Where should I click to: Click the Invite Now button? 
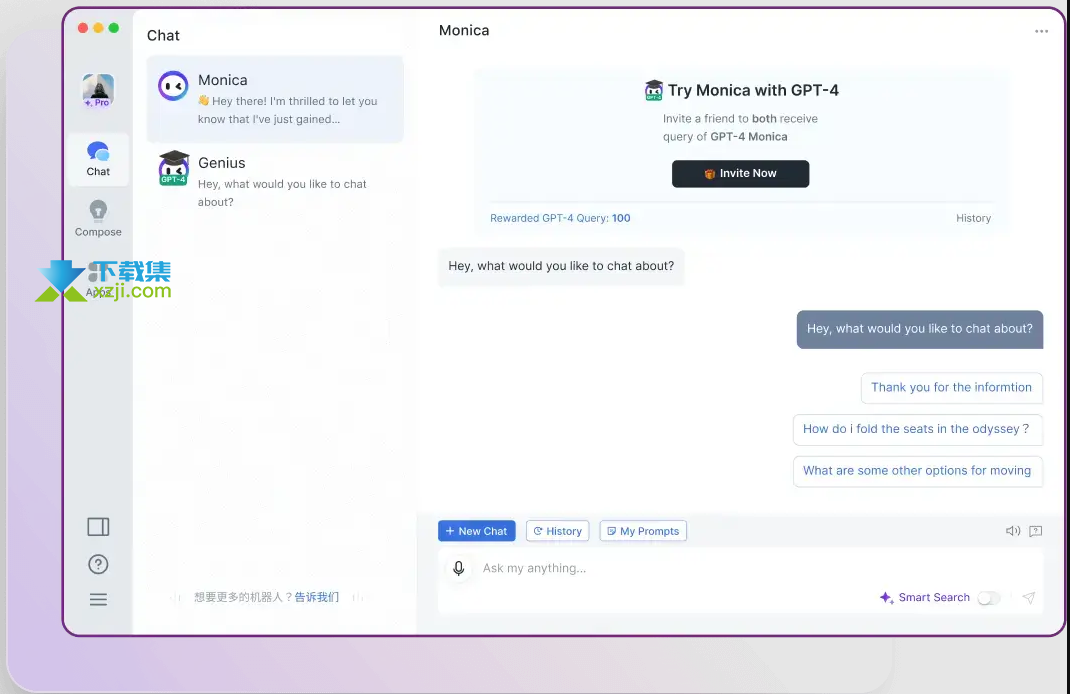(740, 173)
